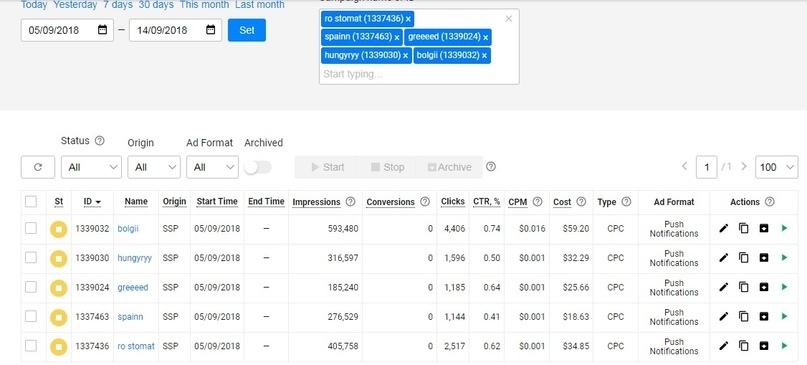The image size is (807, 365).
Task: Expand the Ad Format filter dropdown
Action: tap(212, 167)
